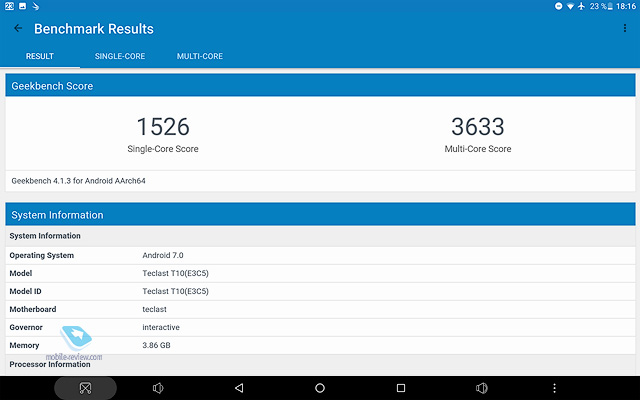Image resolution: width=640 pixels, height=400 pixels.
Task: Tap the volume up icon in navigation bar
Action: pyautogui.click(x=482, y=388)
